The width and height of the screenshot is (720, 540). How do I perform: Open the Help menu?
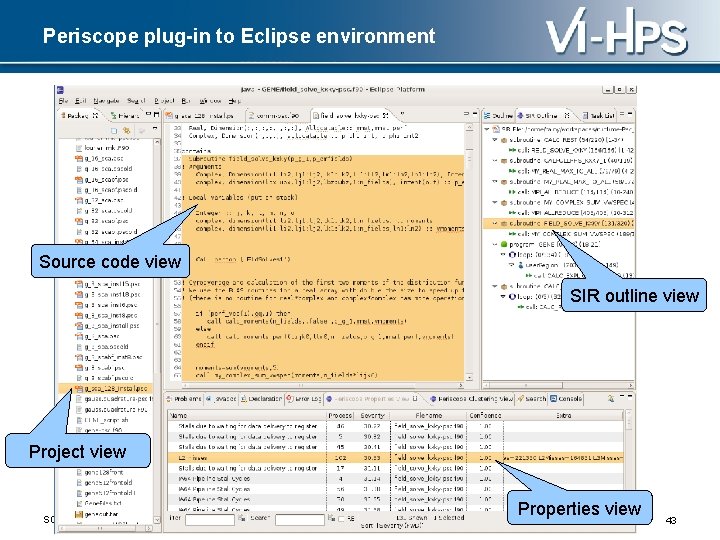coord(234,101)
